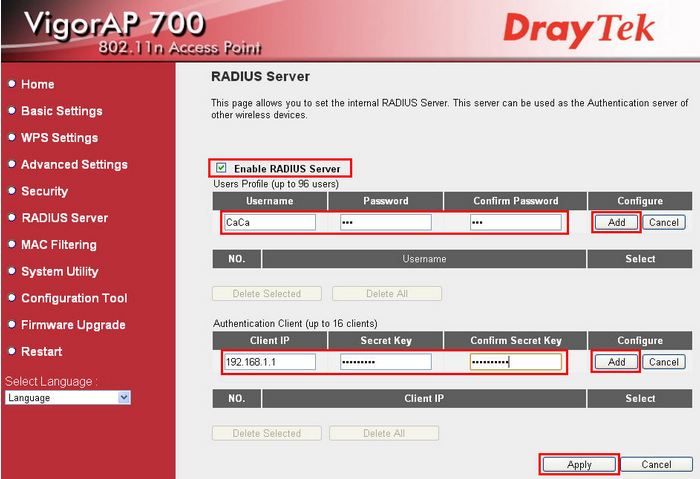Click Restart in the sidebar

tap(41, 351)
